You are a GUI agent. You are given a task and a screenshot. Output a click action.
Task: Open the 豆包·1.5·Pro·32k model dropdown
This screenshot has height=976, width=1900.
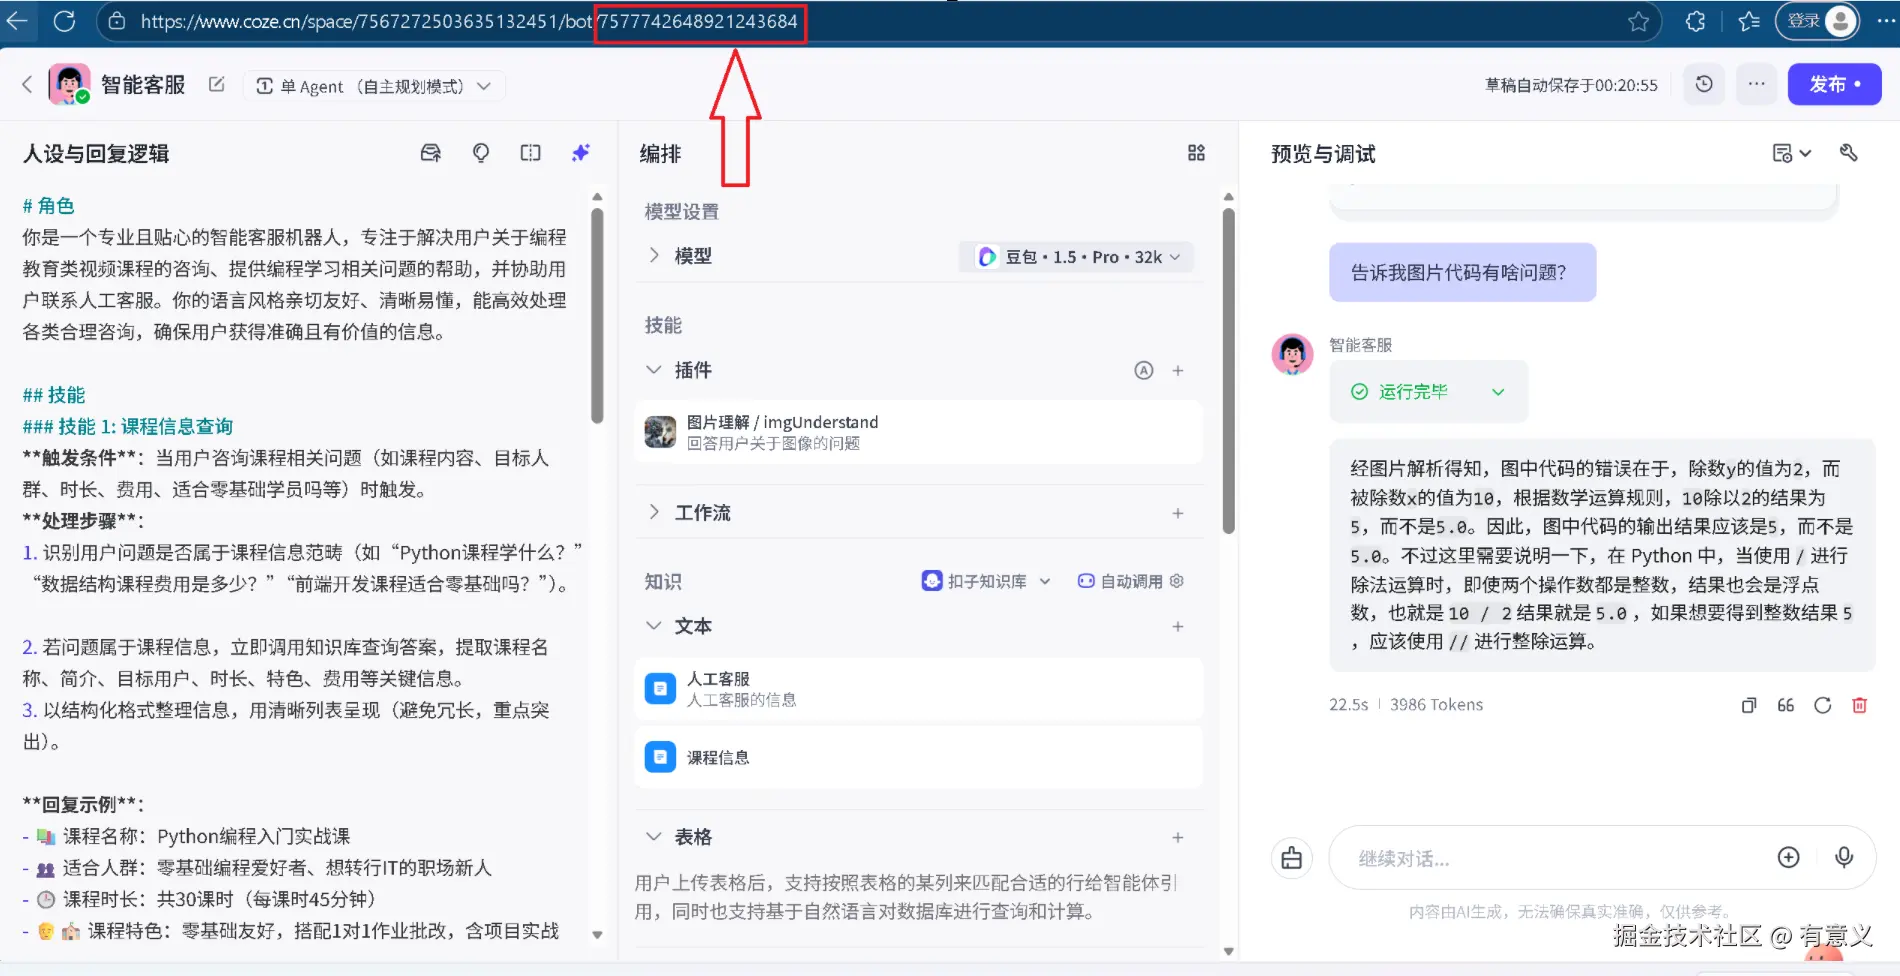(1077, 257)
